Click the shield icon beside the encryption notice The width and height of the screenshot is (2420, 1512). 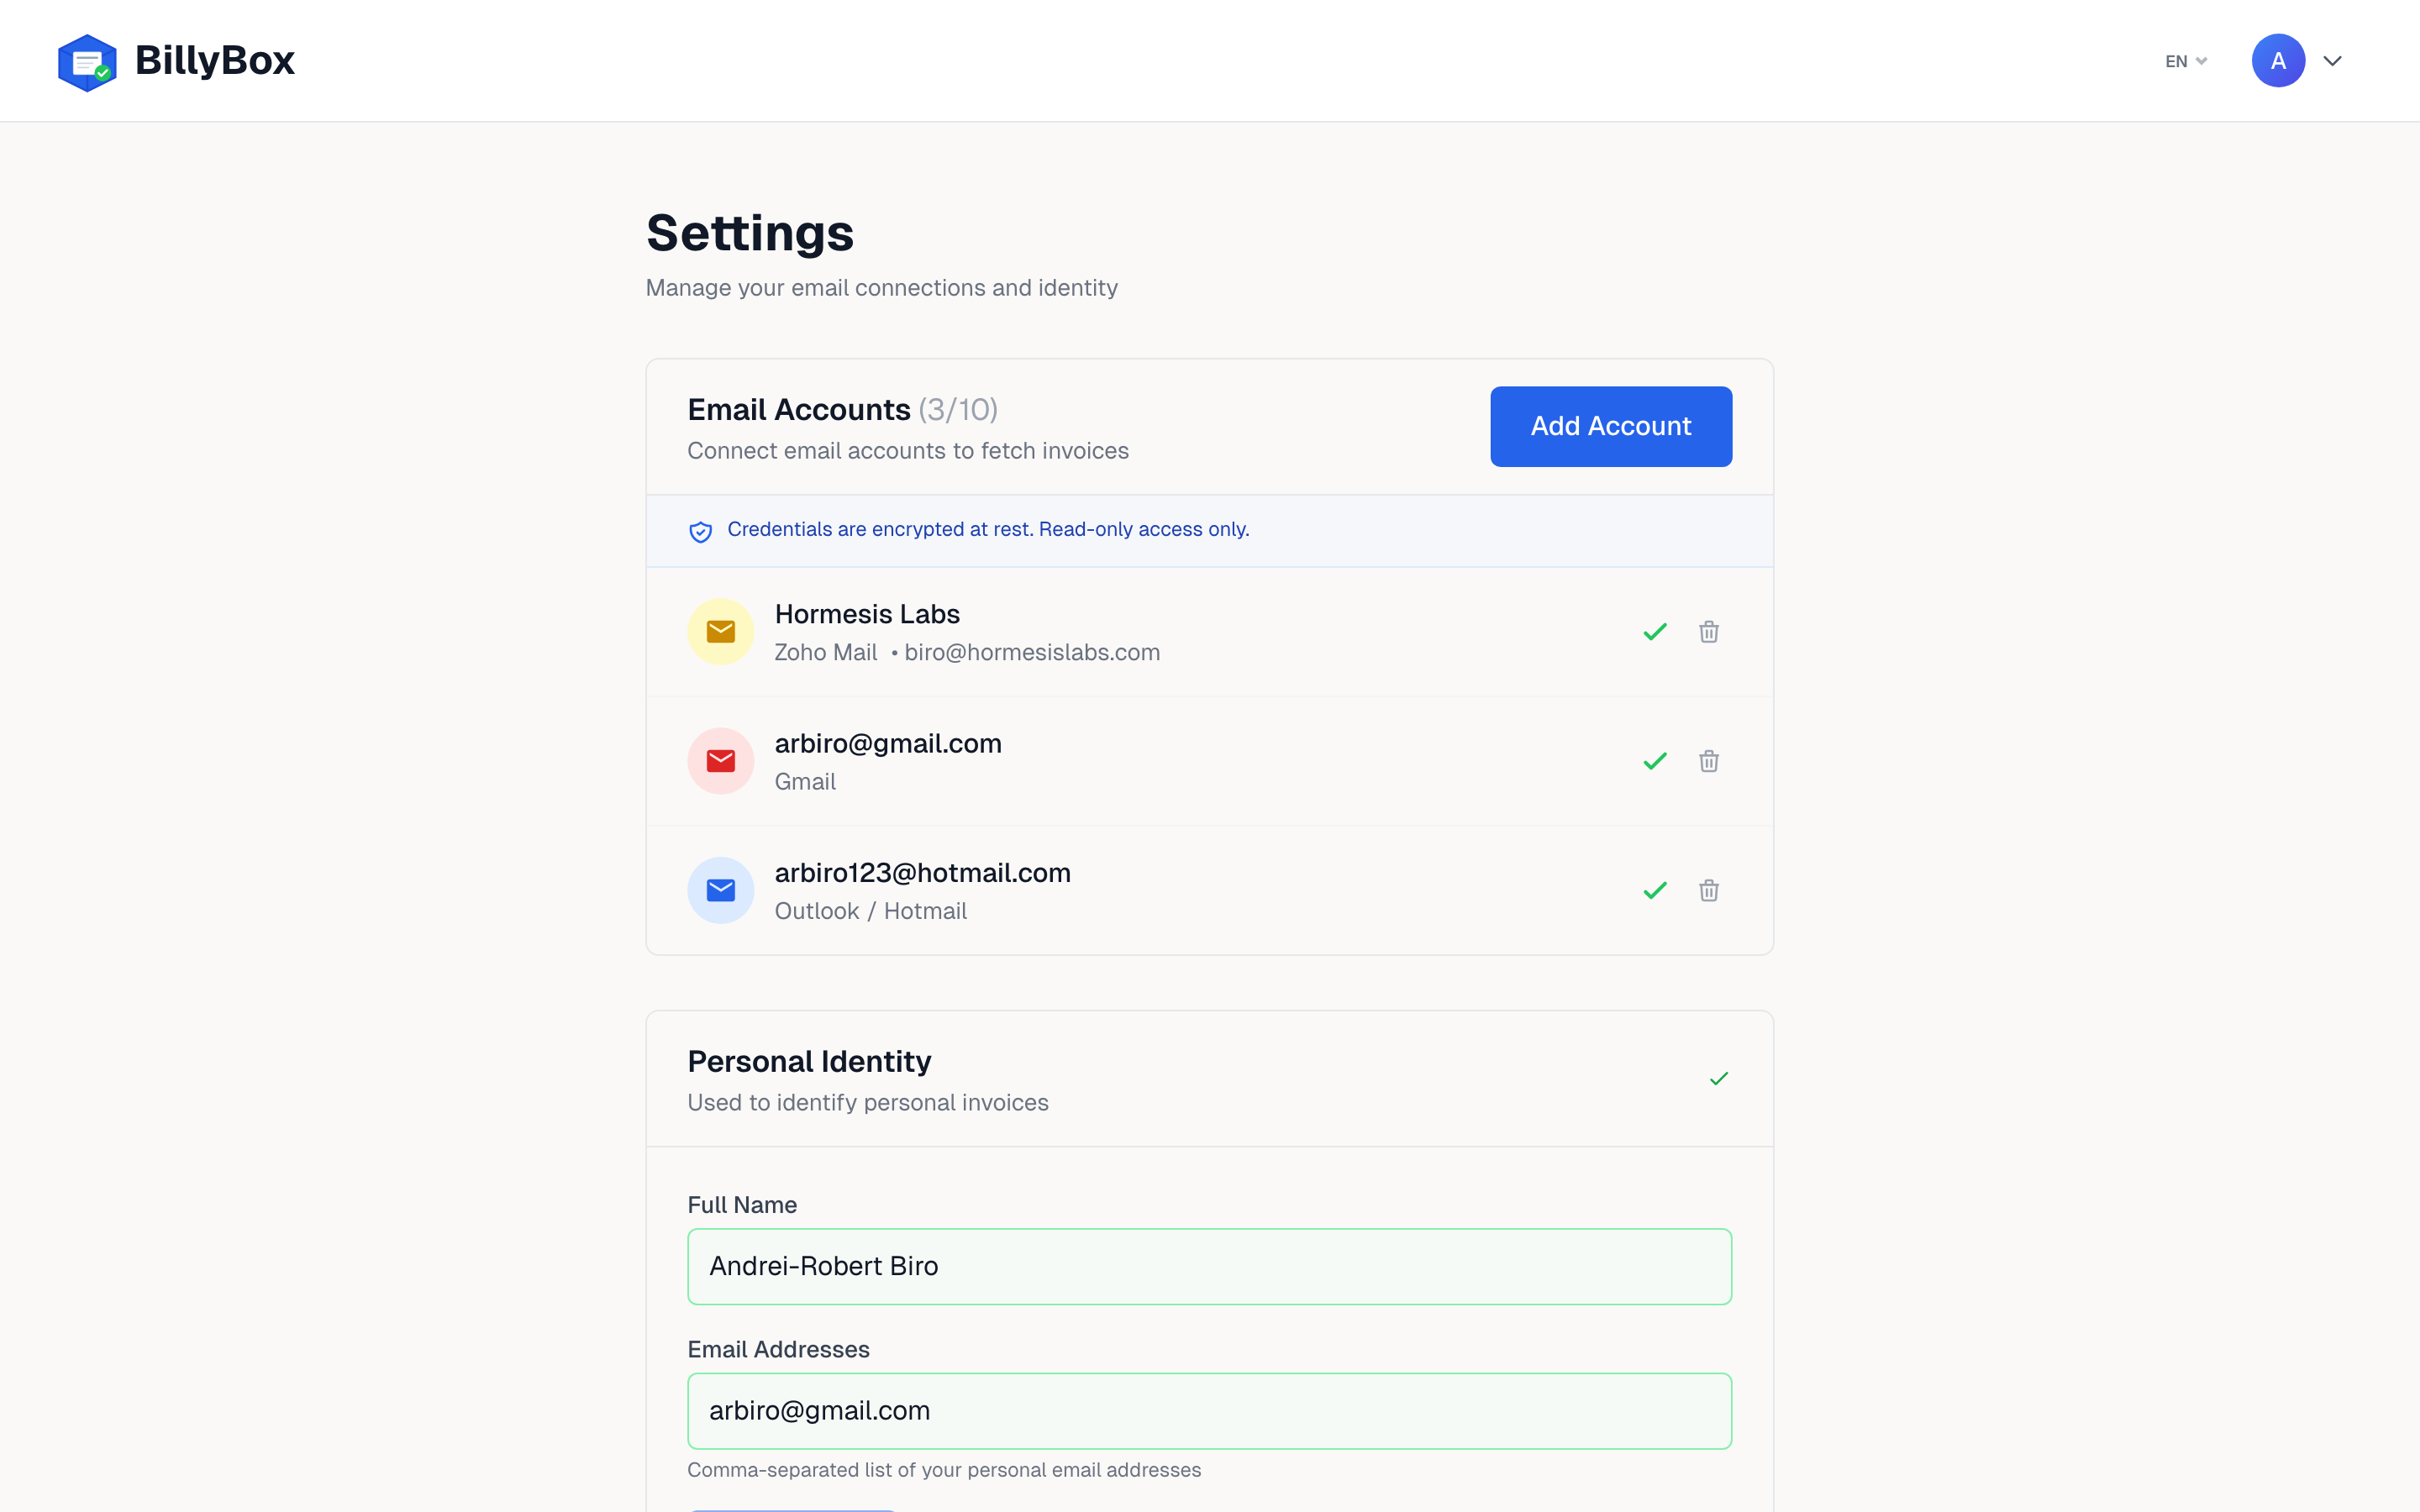[x=701, y=531]
